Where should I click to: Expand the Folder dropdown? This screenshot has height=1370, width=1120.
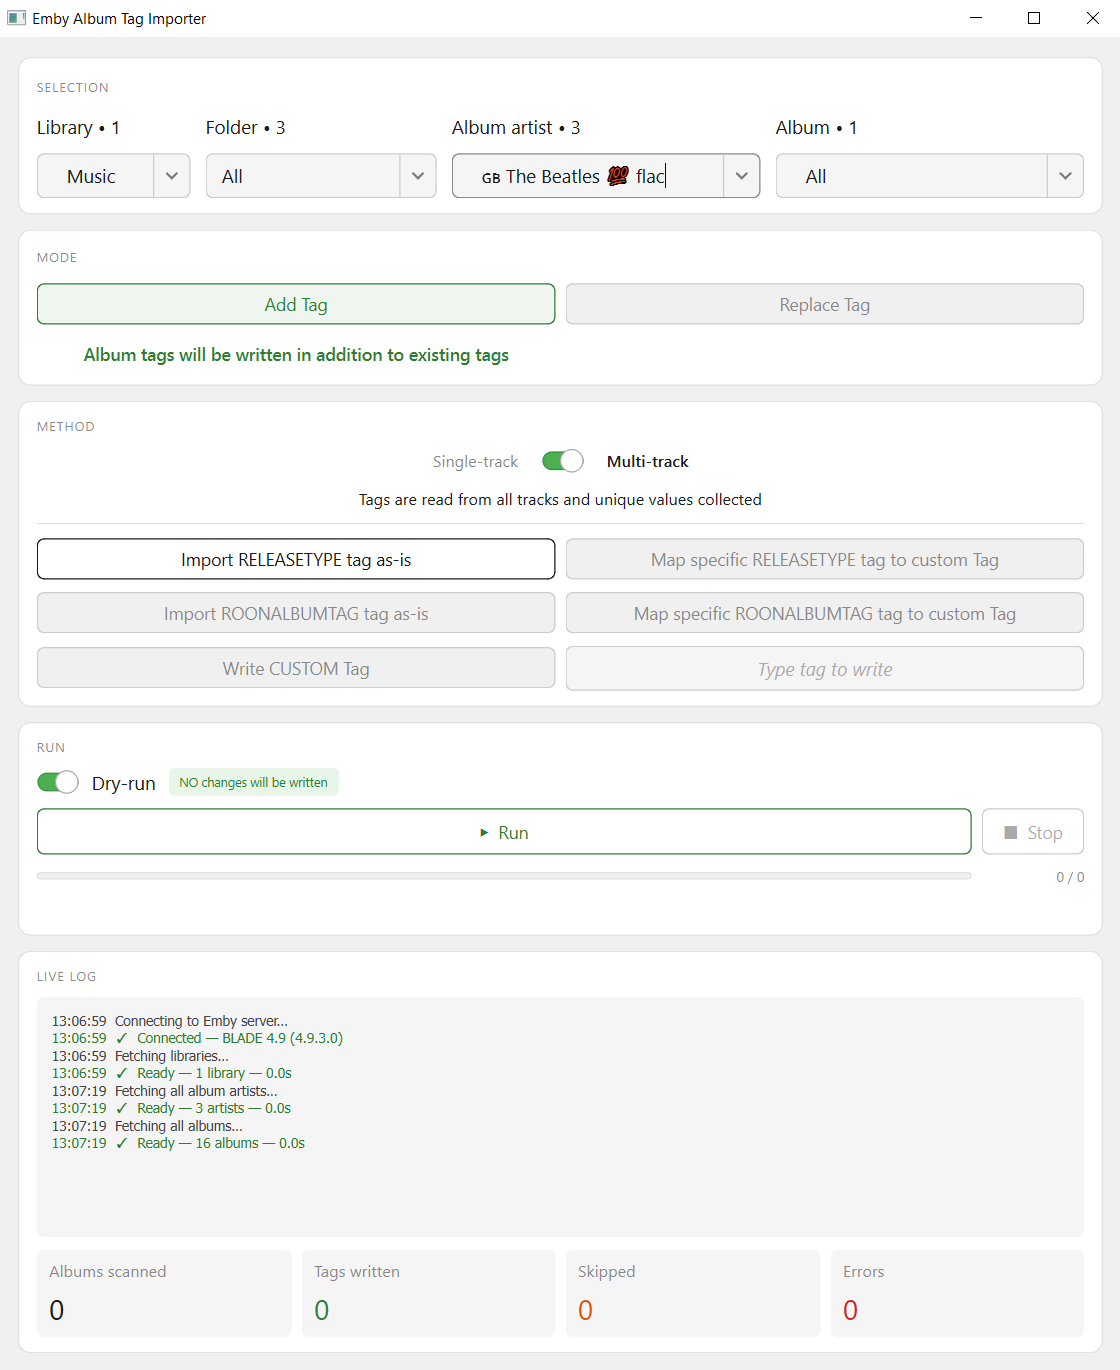(418, 176)
